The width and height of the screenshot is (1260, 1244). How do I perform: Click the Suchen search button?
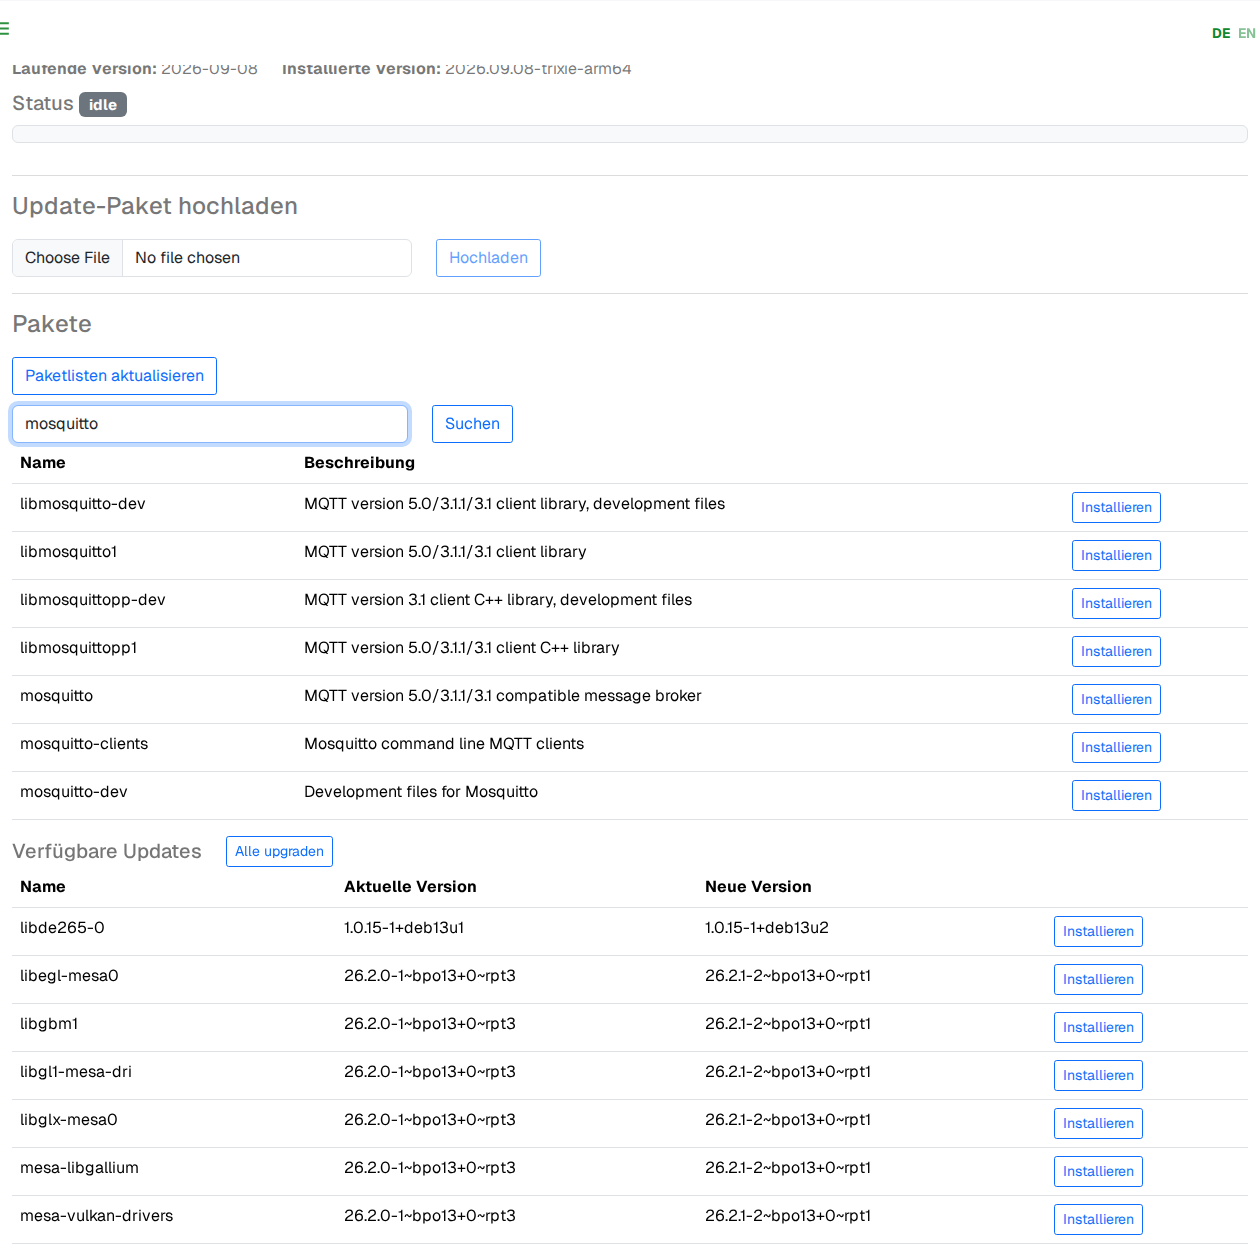click(472, 424)
